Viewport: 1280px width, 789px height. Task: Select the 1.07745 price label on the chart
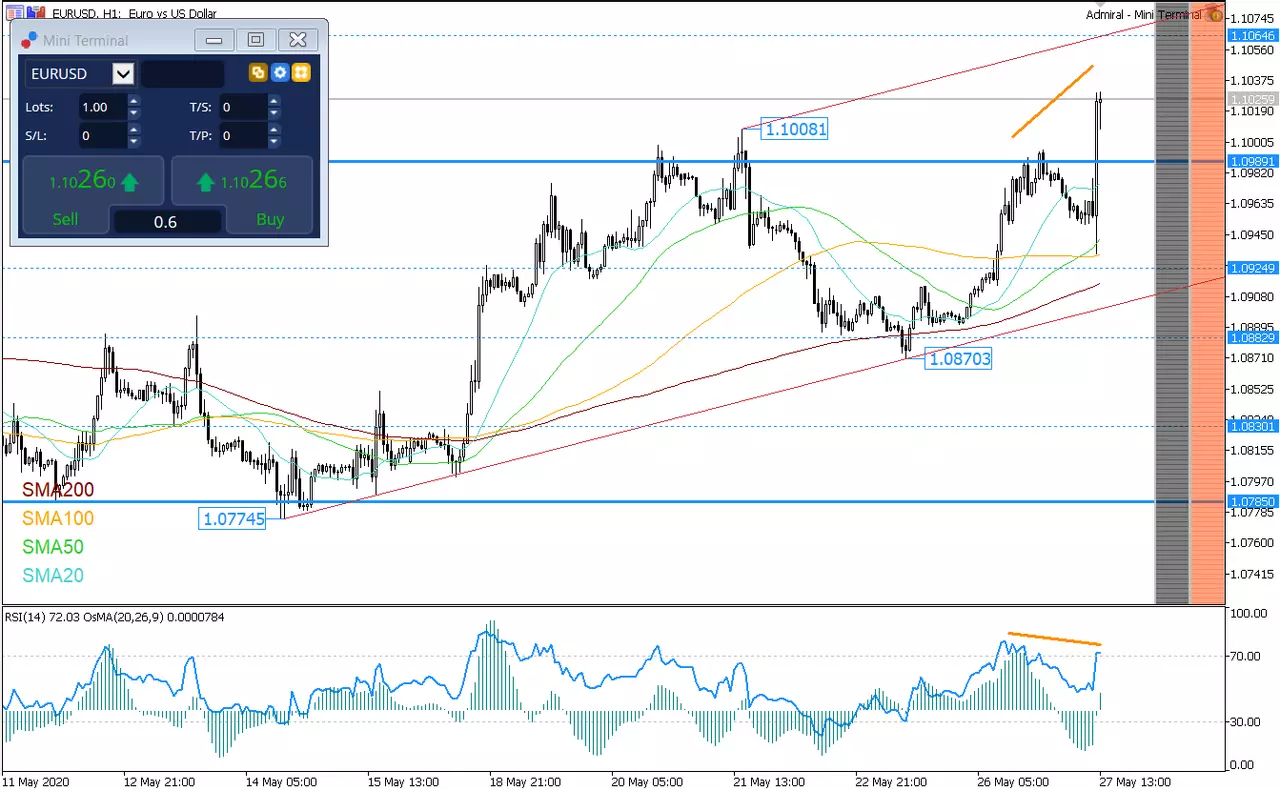pos(233,519)
